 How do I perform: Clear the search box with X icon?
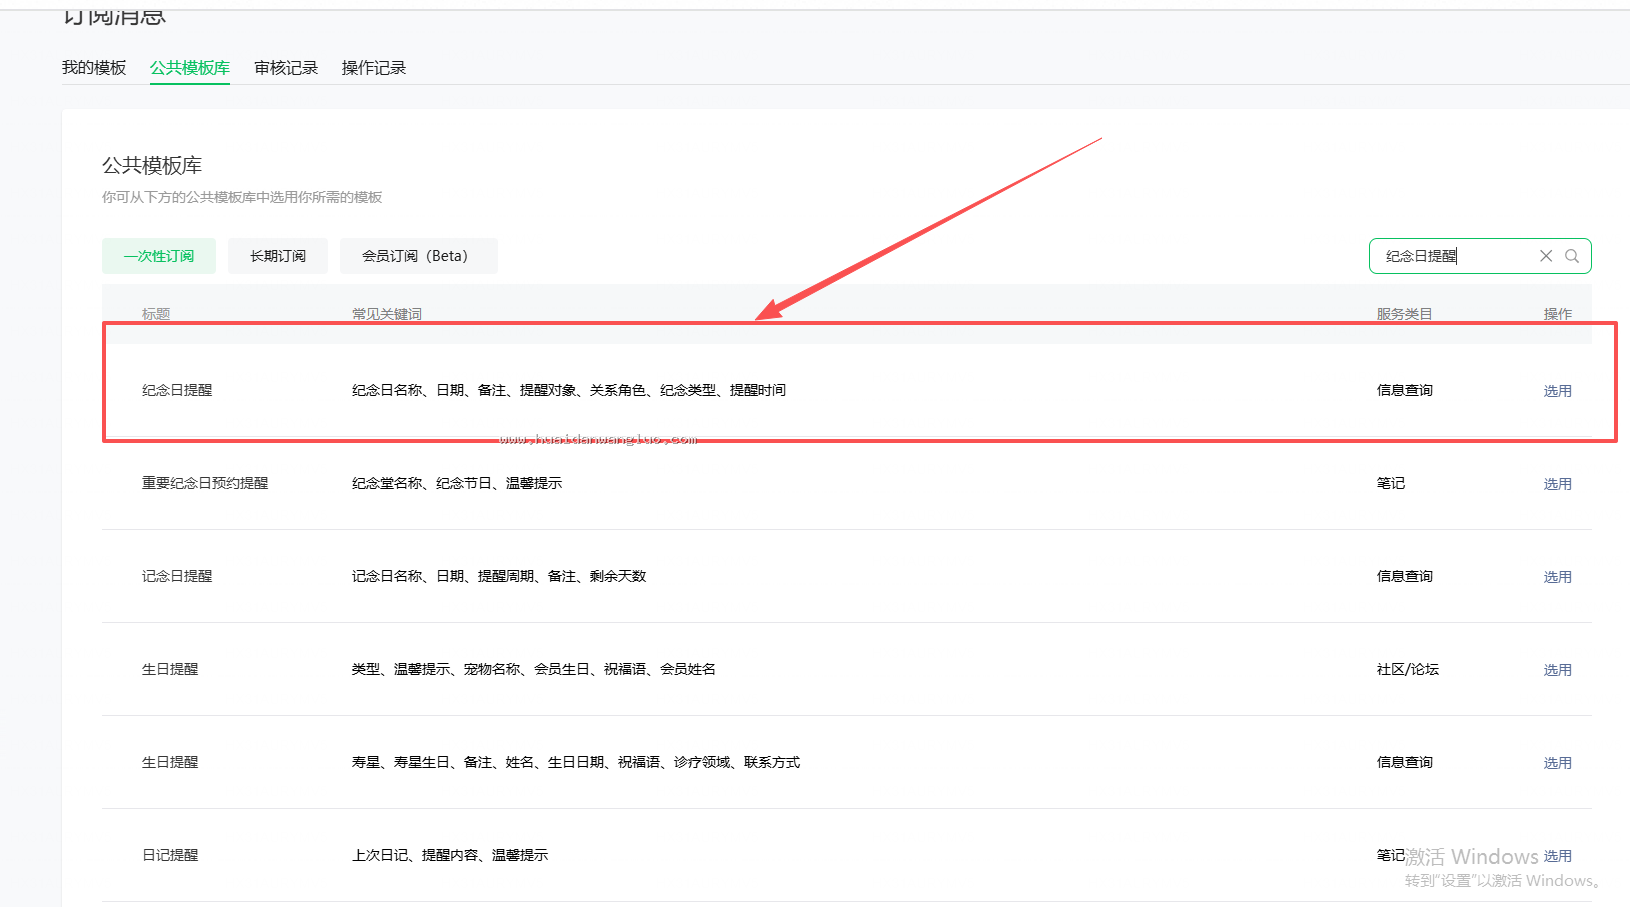tap(1546, 256)
